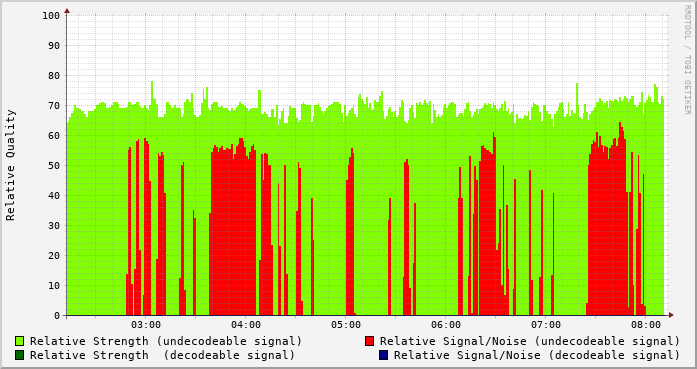Click the dark green decodeable strength legend swatch
697x369 pixels.
[x=20, y=355]
